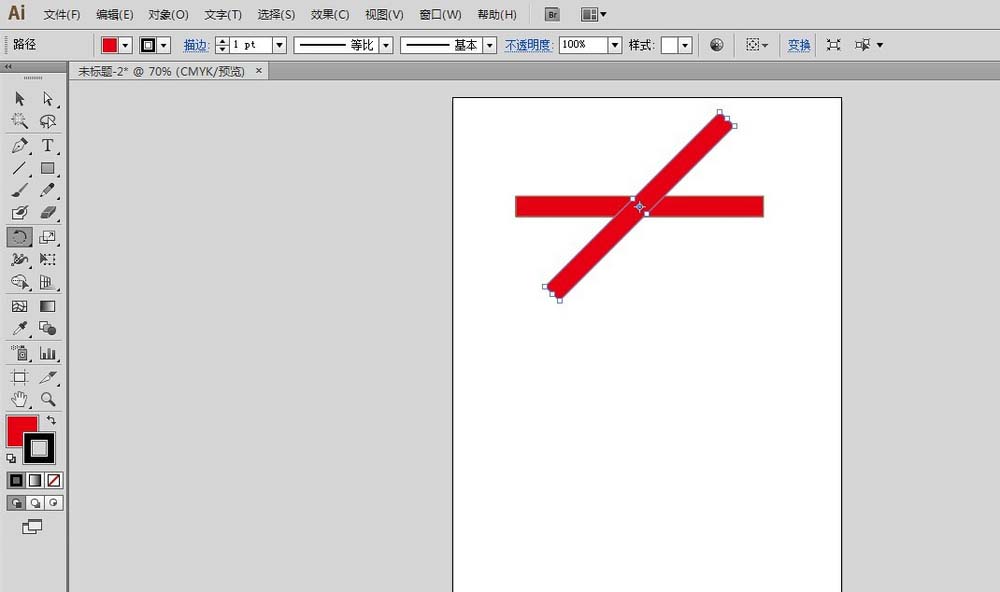Viewport: 1000px width, 592px height.
Task: Reset to default fill and stroke
Action: (11, 458)
